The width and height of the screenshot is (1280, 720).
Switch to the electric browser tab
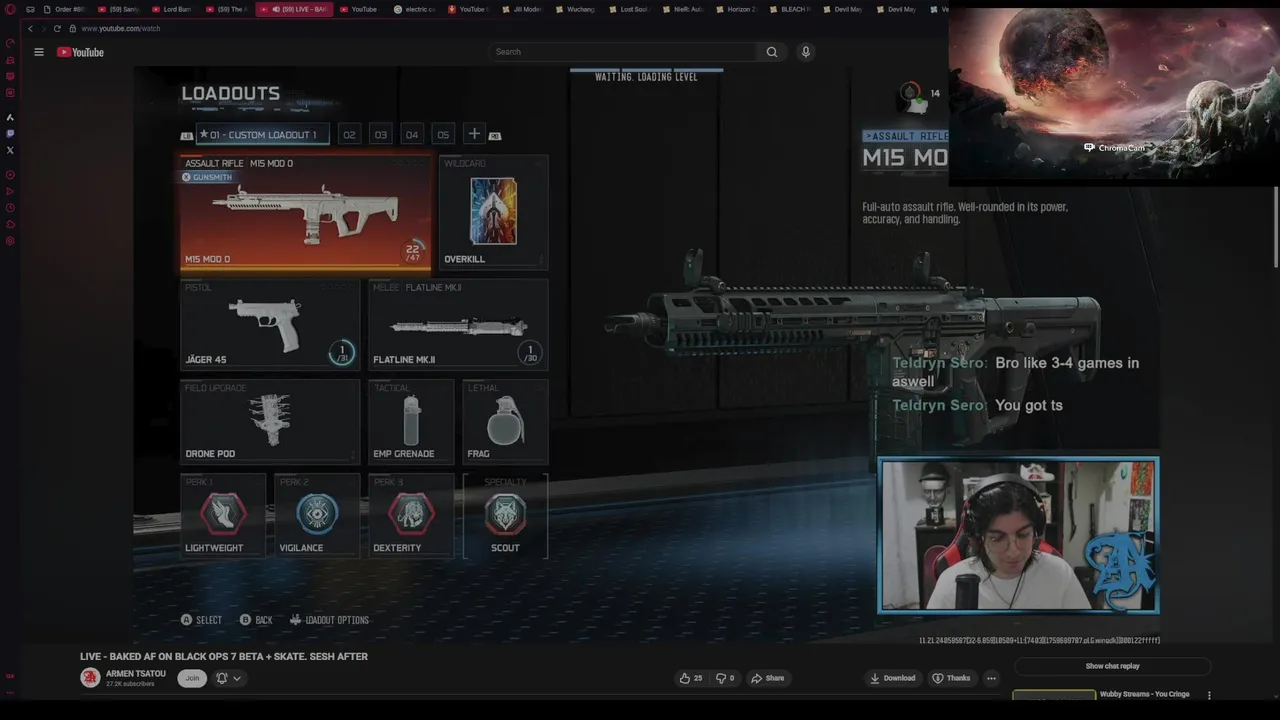click(x=414, y=9)
